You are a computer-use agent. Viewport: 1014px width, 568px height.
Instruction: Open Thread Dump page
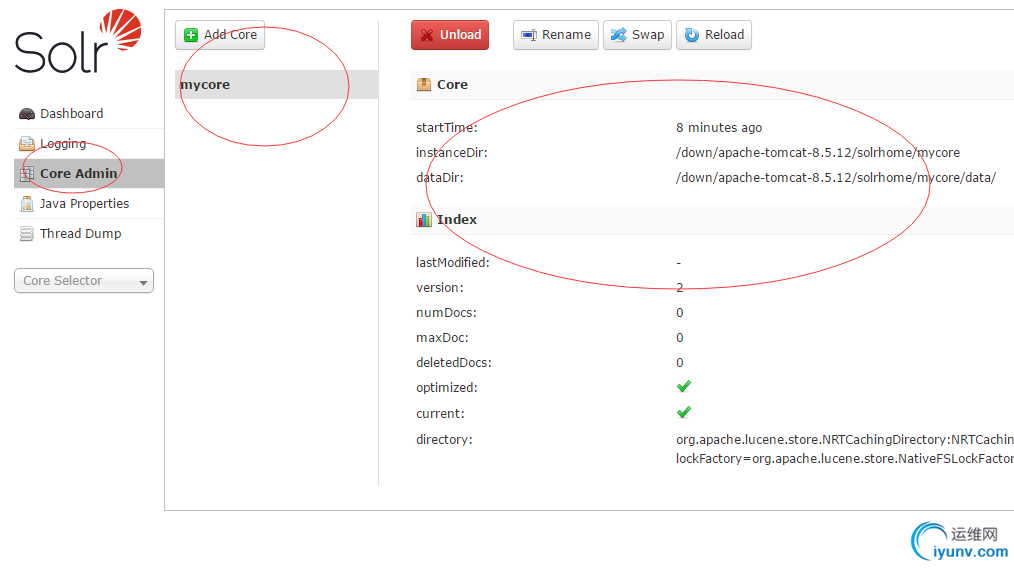80,234
